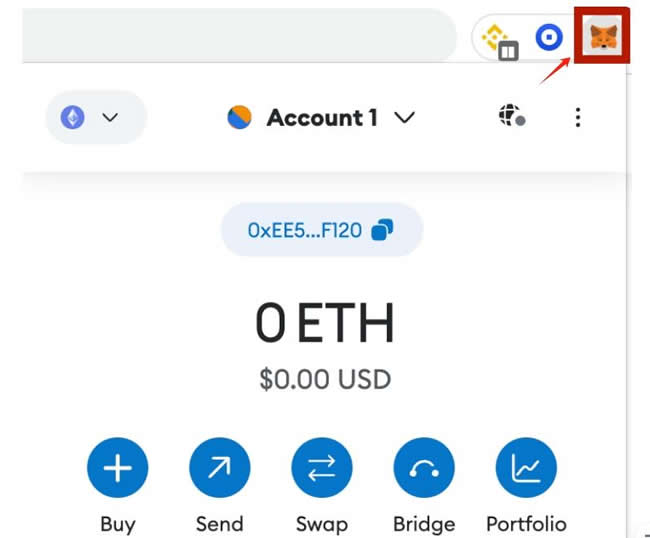Open the connected sites globe icon
This screenshot has height=538, width=650.
511,117
